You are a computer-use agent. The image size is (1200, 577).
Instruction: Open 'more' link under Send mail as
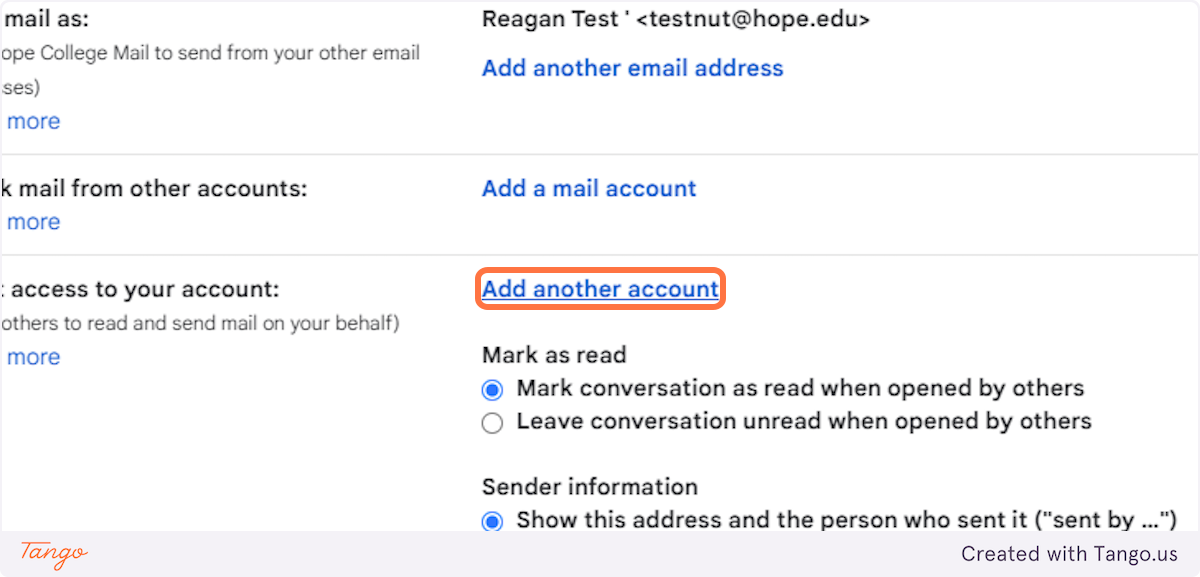33,121
